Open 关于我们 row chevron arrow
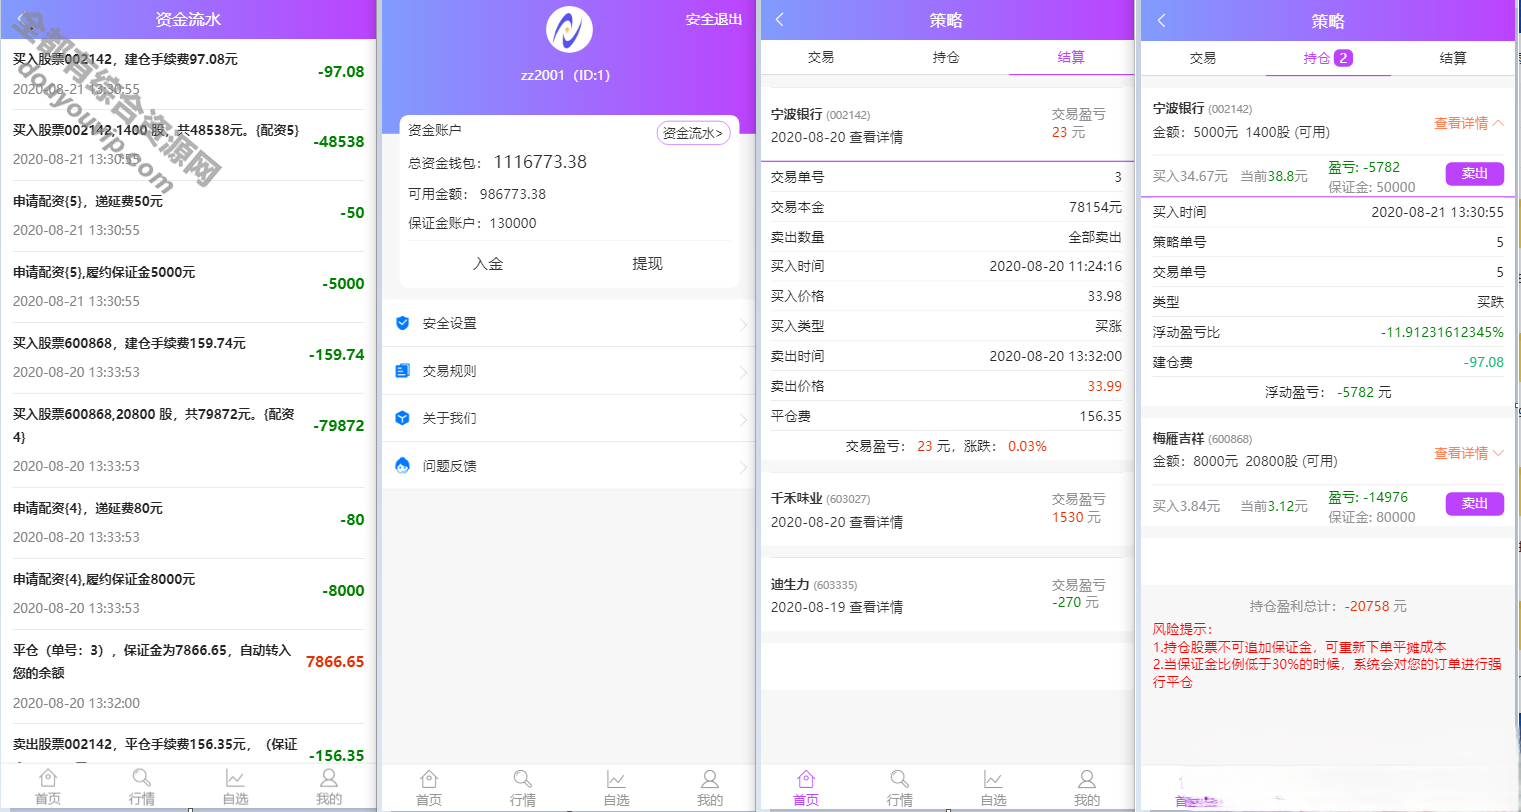Viewport: 1521px width, 812px height. pos(743,419)
